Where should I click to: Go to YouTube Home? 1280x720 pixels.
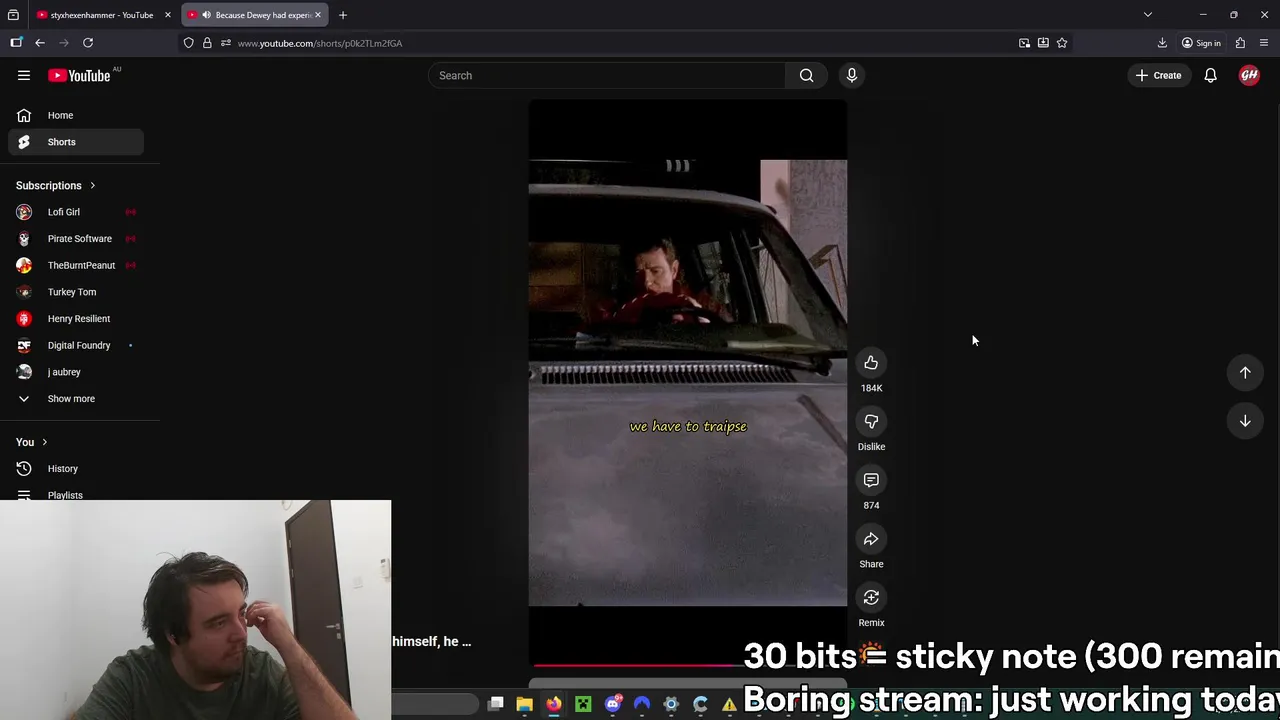point(76,115)
